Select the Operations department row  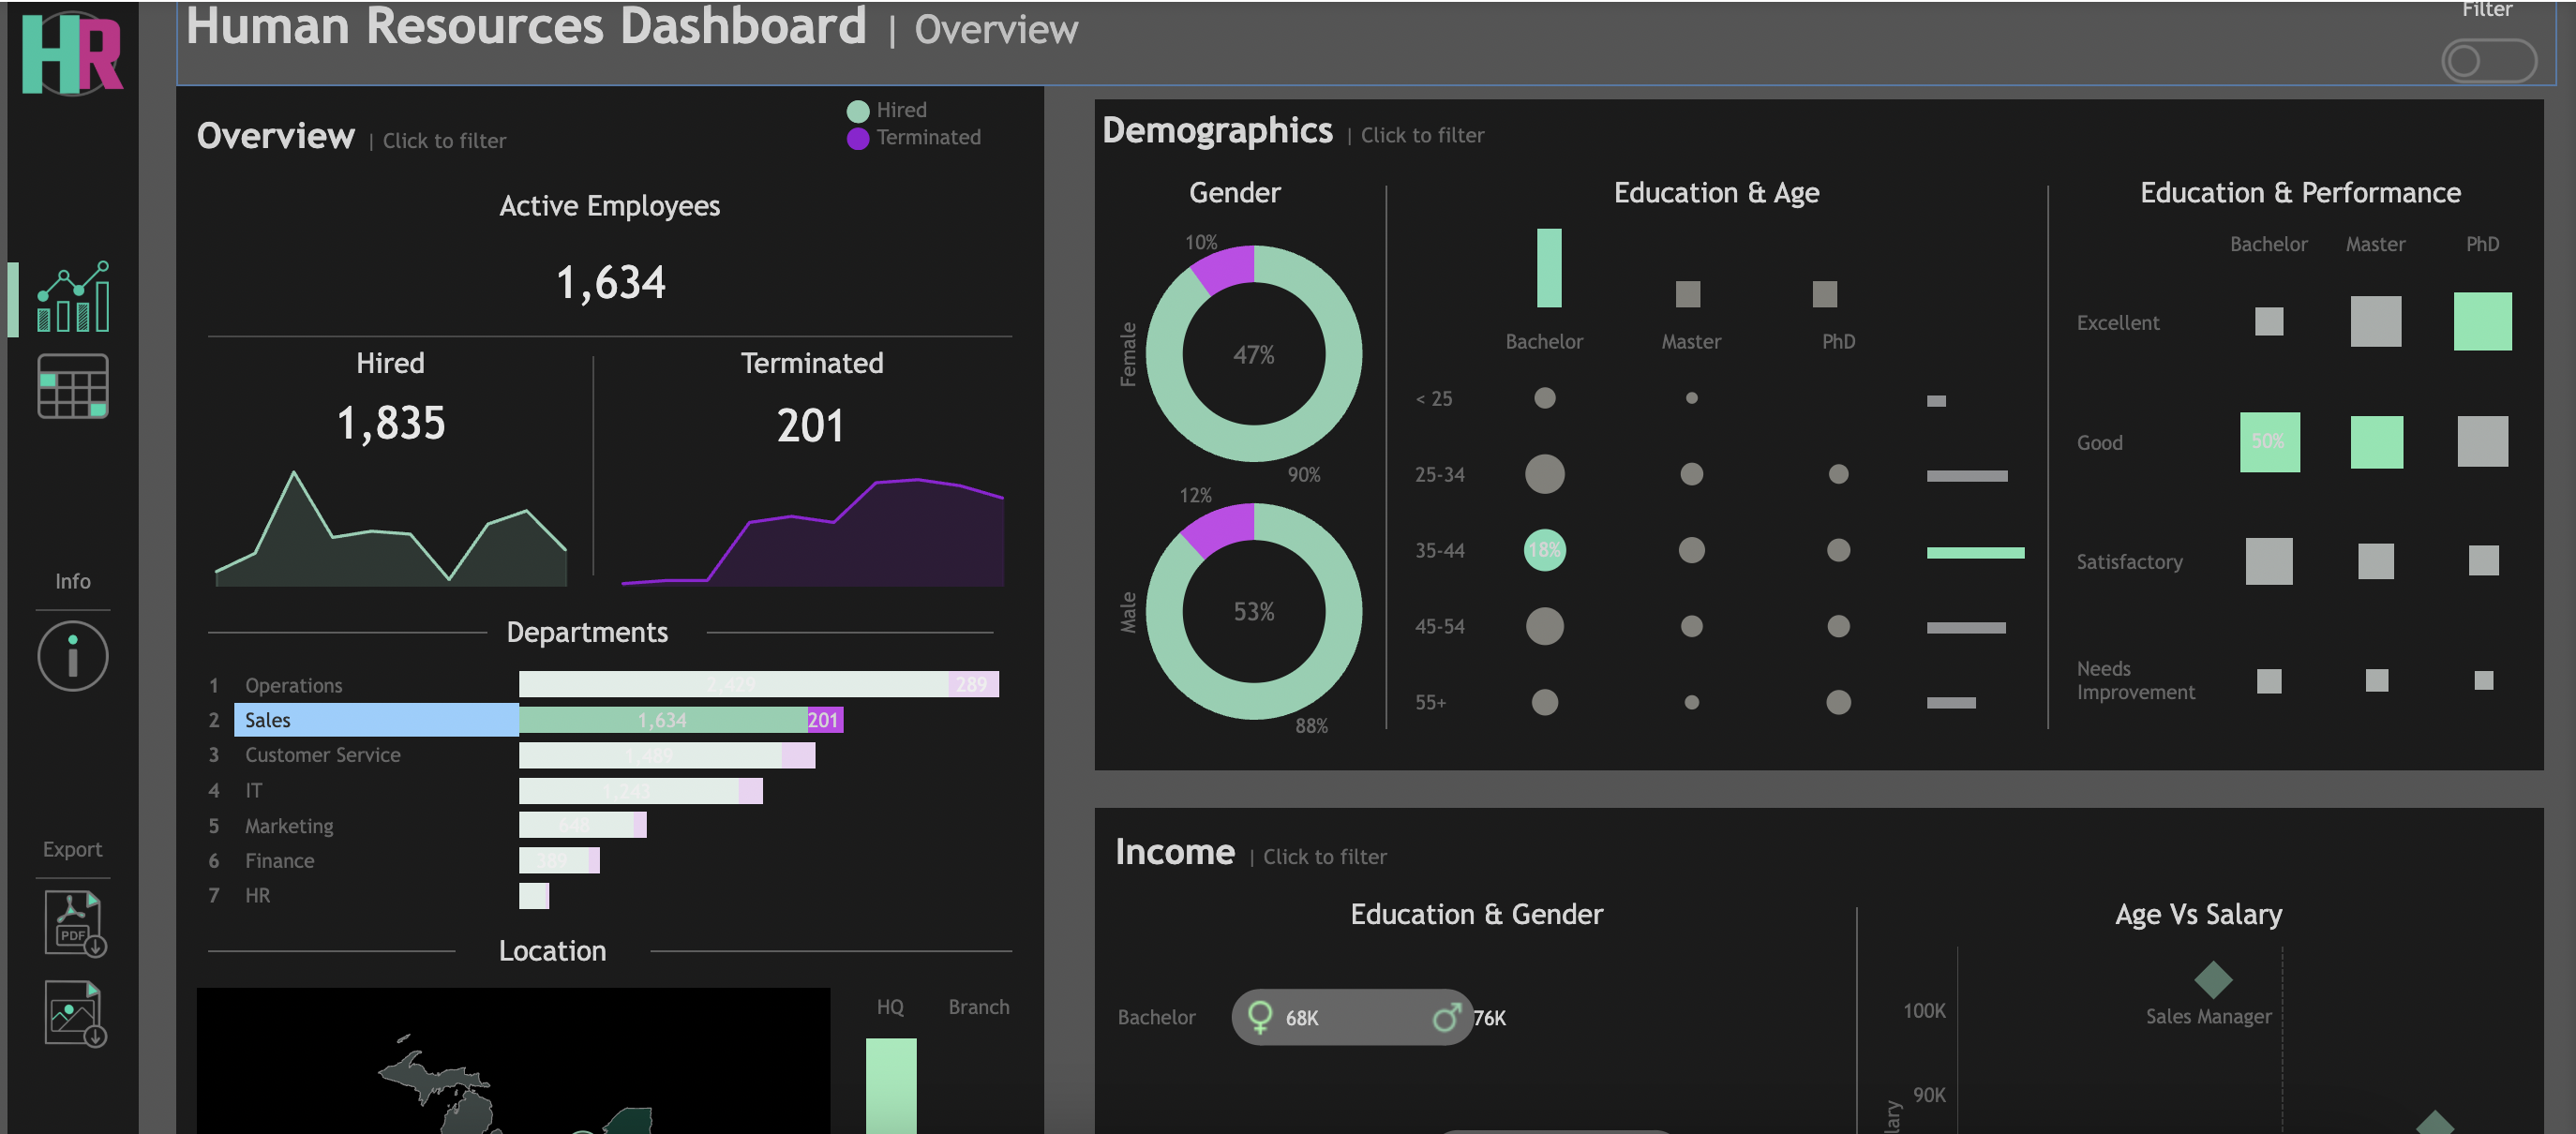(x=294, y=686)
